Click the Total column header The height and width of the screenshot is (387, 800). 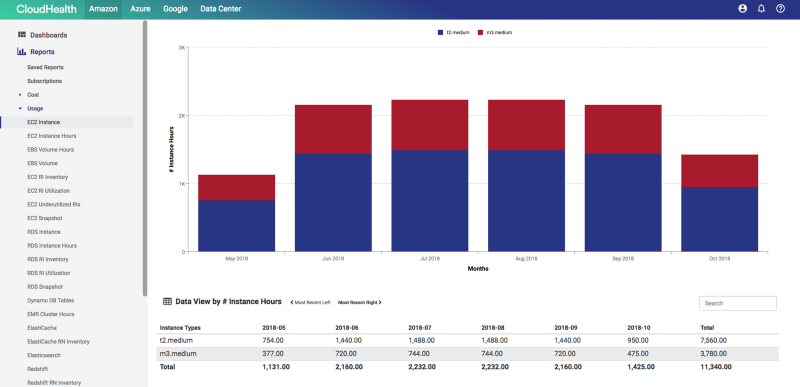(x=707, y=328)
